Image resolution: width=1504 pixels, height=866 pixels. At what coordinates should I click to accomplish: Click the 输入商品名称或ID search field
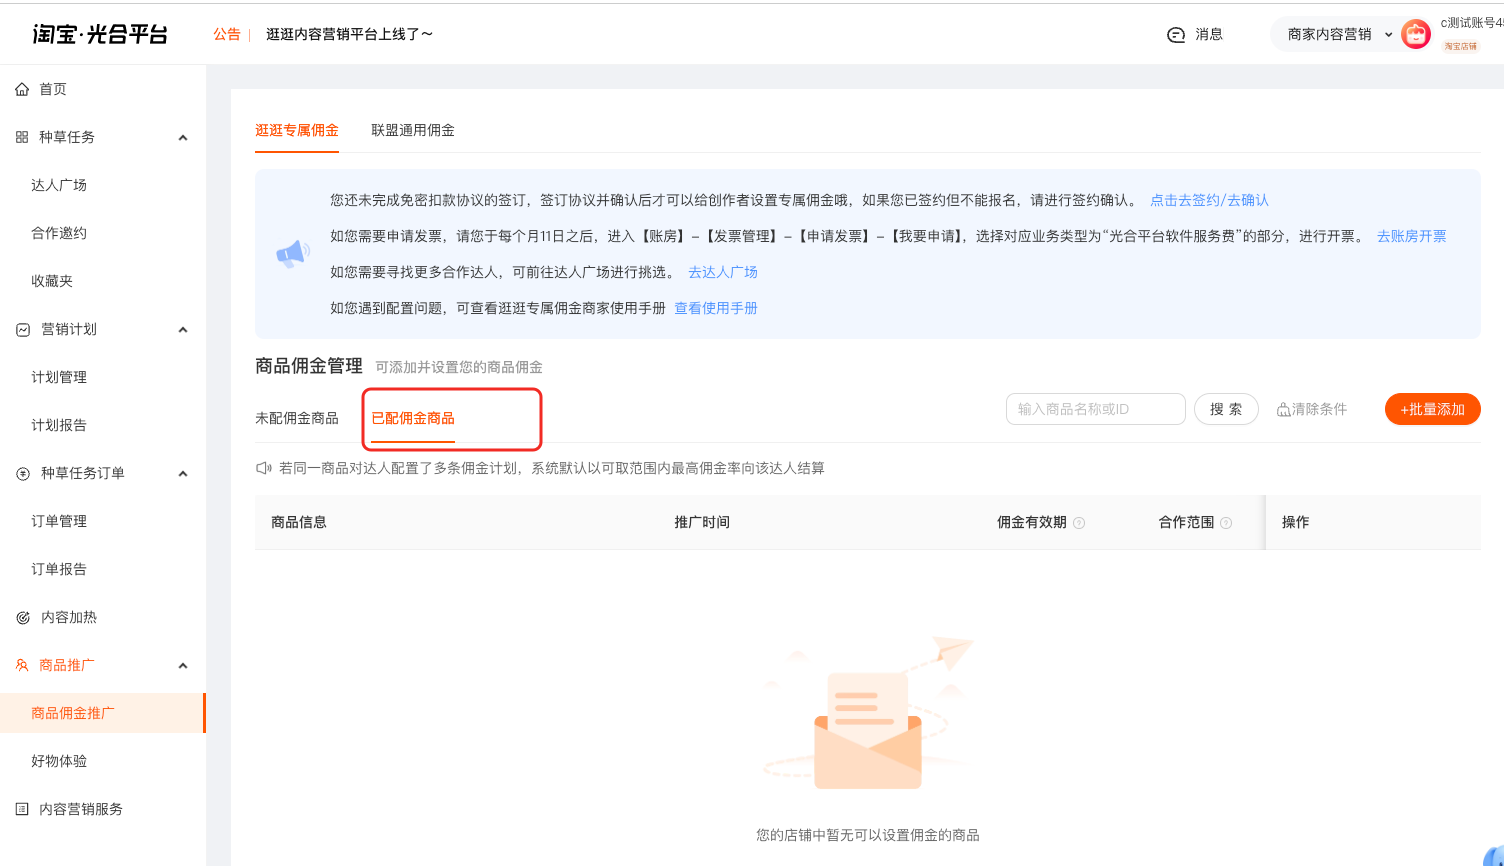pos(1096,409)
